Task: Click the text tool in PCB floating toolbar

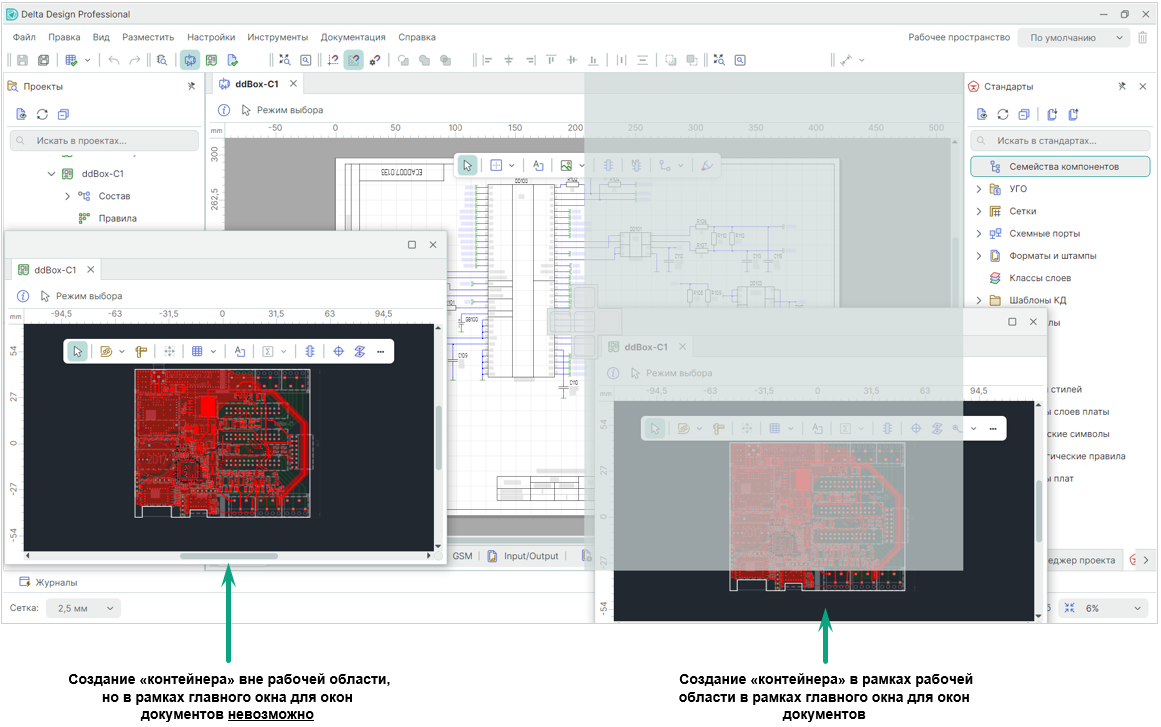Action: click(x=240, y=351)
